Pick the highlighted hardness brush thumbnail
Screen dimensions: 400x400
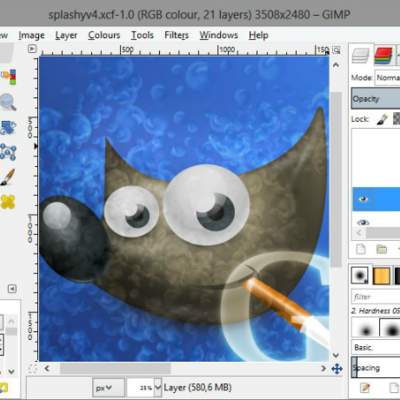[x=390, y=328]
